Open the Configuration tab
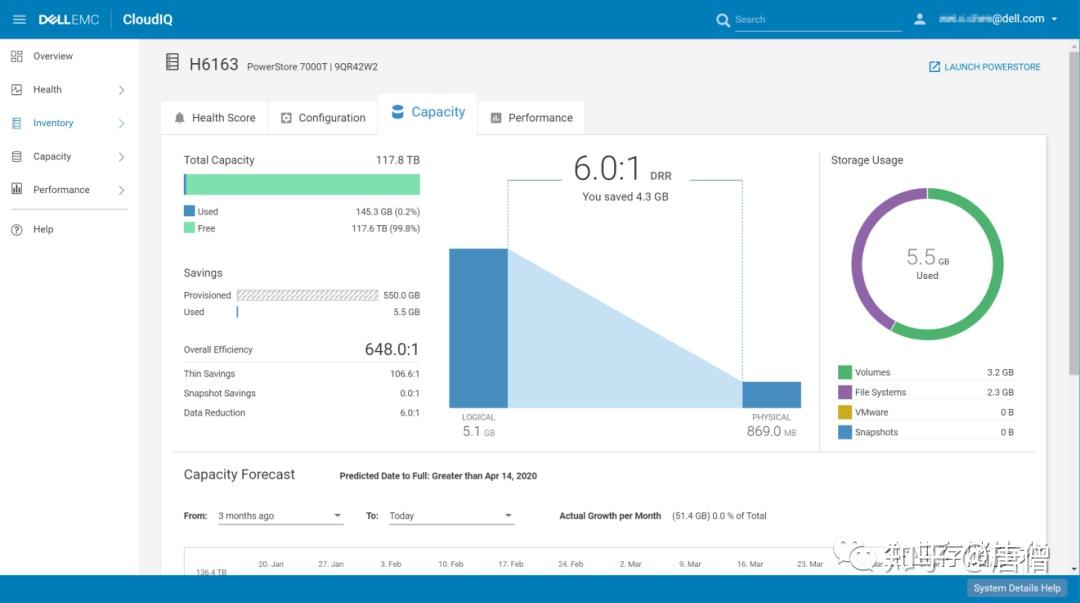1080x603 pixels. [x=322, y=117]
